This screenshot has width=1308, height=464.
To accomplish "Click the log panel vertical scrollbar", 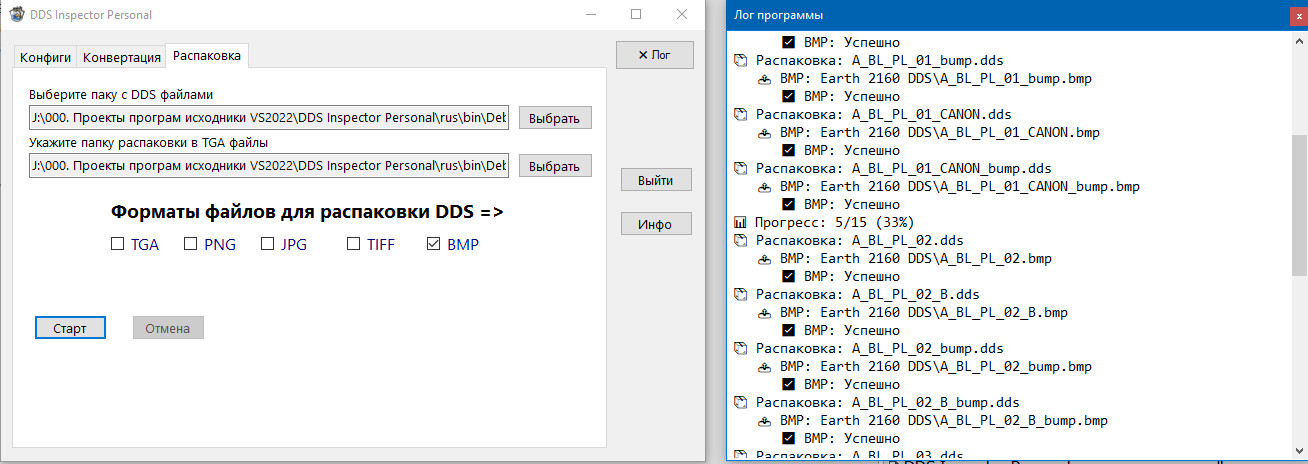I will pos(1298,200).
